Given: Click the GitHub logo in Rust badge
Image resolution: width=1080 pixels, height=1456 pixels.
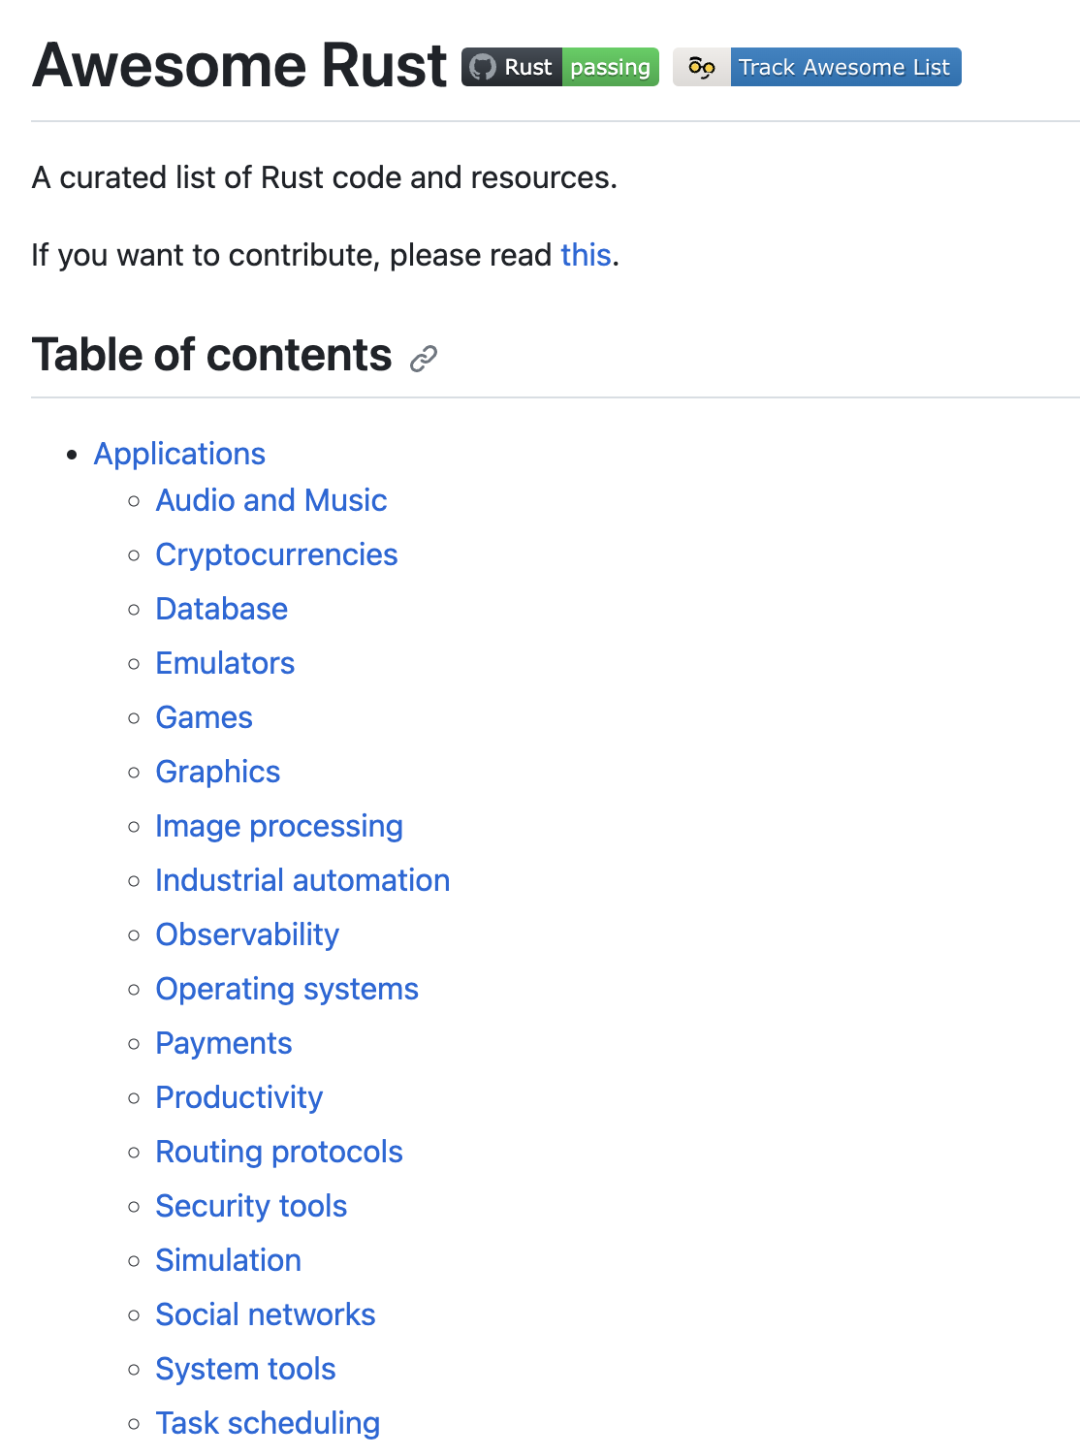Looking at the screenshot, I should 483,67.
